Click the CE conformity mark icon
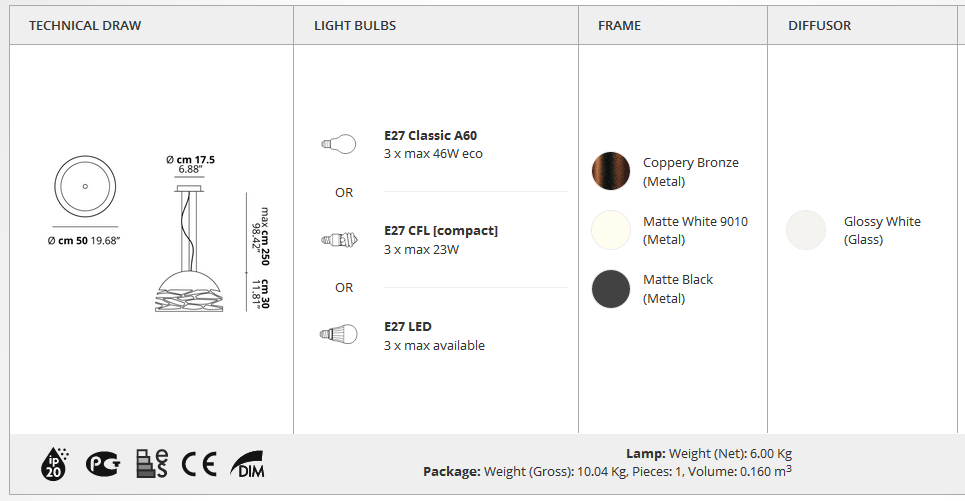Screen dimensions: 965x501 (x=199, y=464)
